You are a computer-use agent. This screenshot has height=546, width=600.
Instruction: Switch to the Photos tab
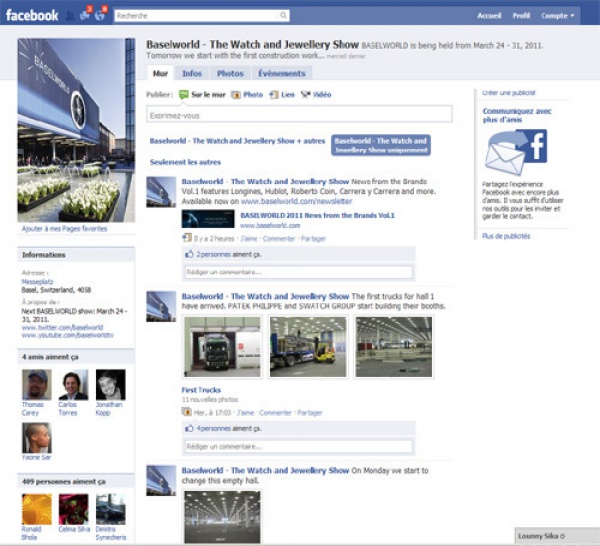pos(230,73)
